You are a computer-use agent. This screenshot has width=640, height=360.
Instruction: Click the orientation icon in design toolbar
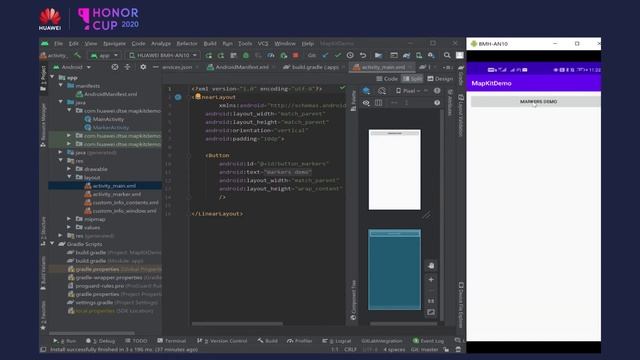point(382,91)
